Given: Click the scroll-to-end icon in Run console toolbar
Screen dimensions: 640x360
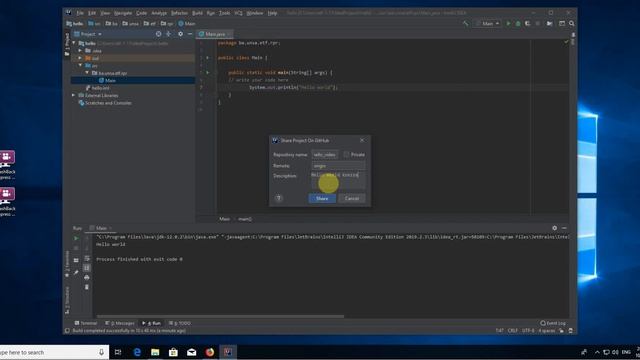Looking at the screenshot, I should click(87, 268).
